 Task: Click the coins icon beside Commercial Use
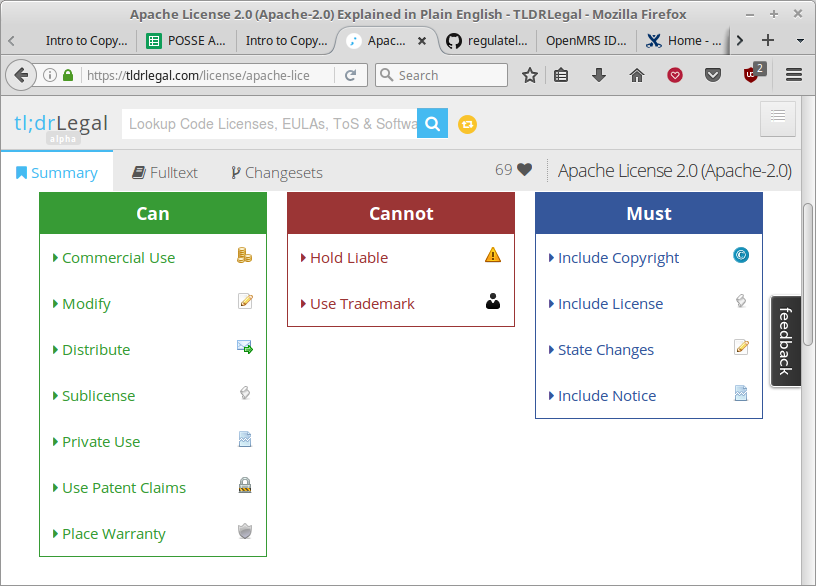click(x=245, y=256)
